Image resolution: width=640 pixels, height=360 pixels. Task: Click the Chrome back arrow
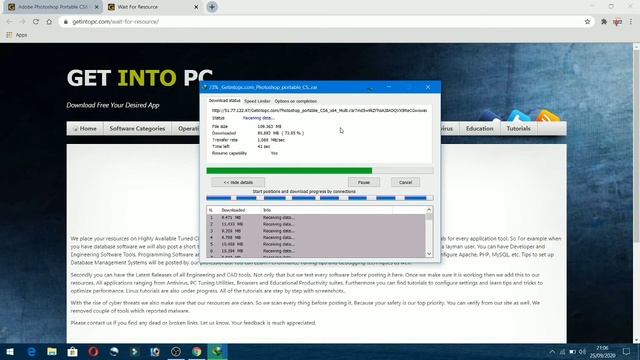click(9, 22)
